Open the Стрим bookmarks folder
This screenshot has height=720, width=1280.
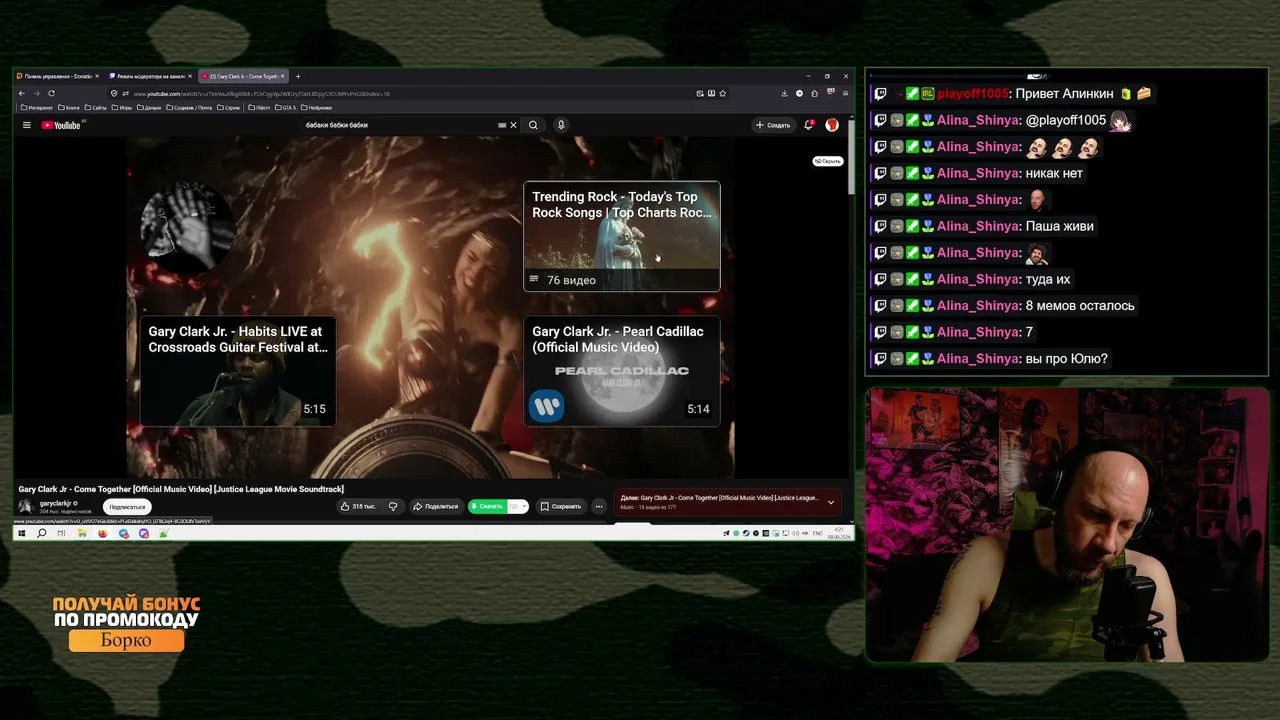(x=228, y=107)
